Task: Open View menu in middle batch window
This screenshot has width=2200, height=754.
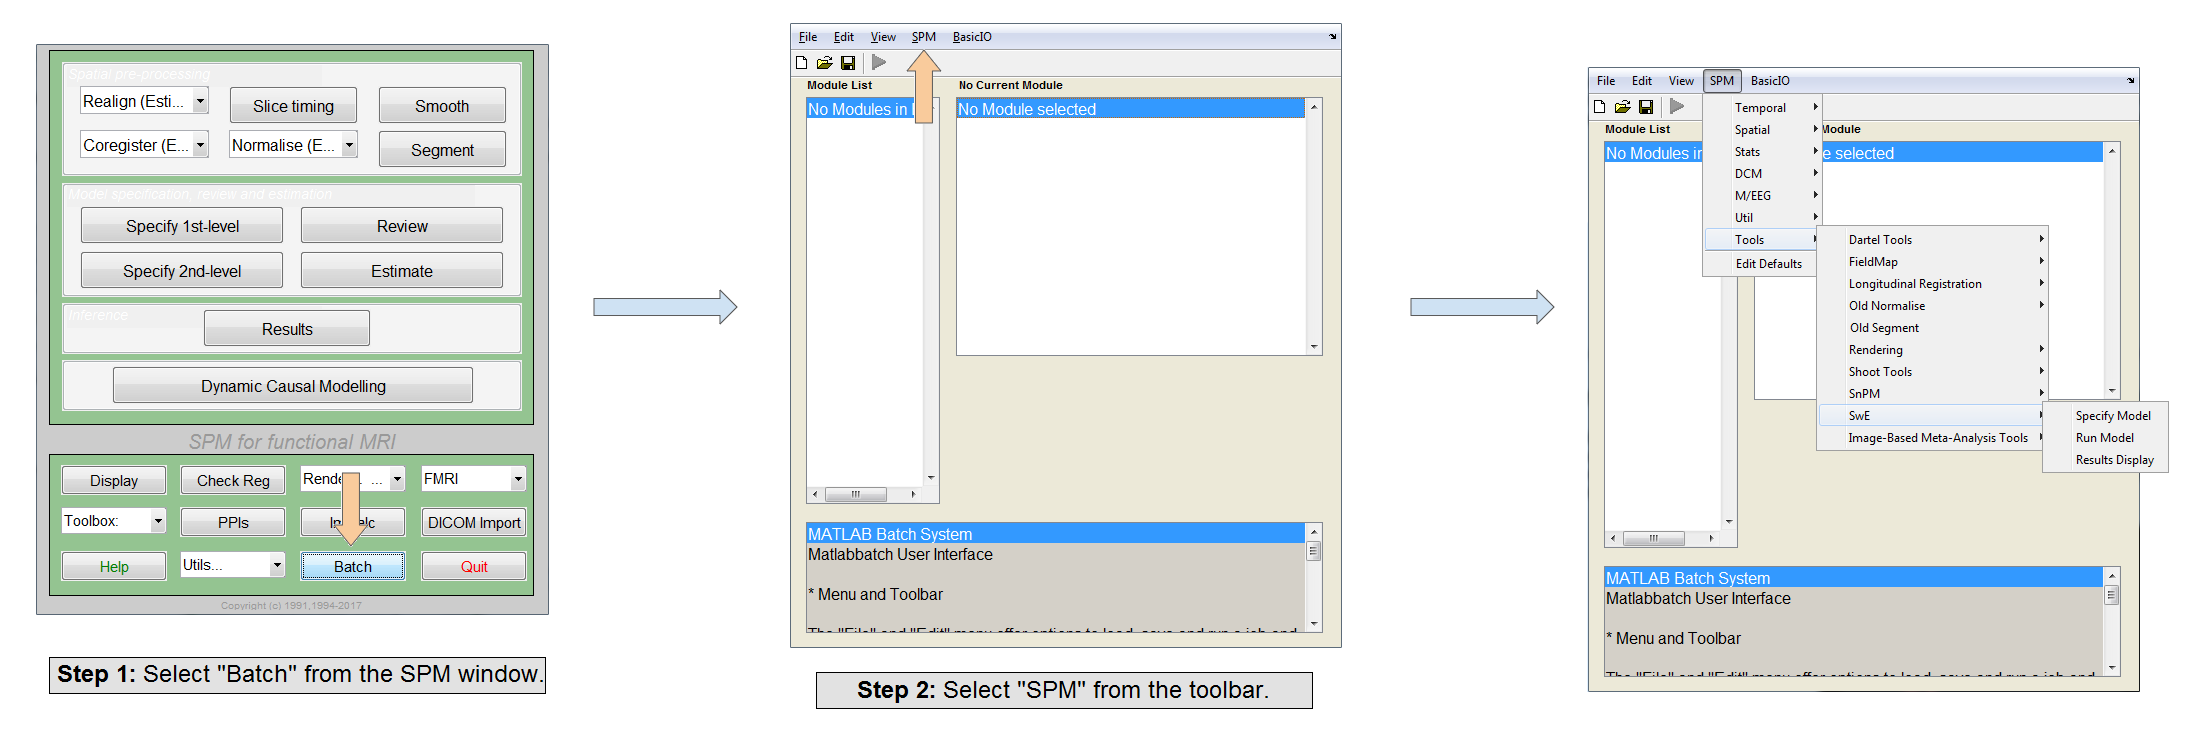Action: coord(883,37)
